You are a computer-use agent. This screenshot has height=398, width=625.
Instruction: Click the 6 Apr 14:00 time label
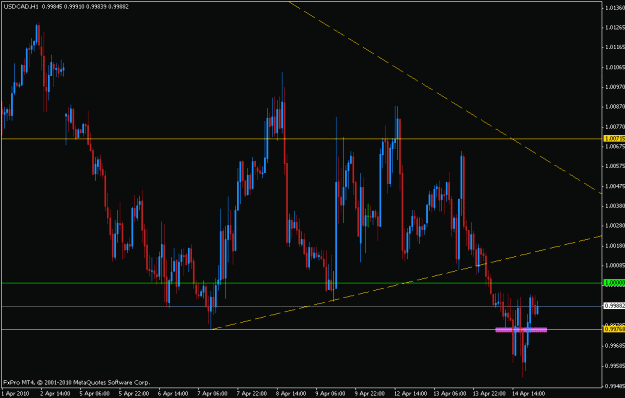(x=173, y=394)
